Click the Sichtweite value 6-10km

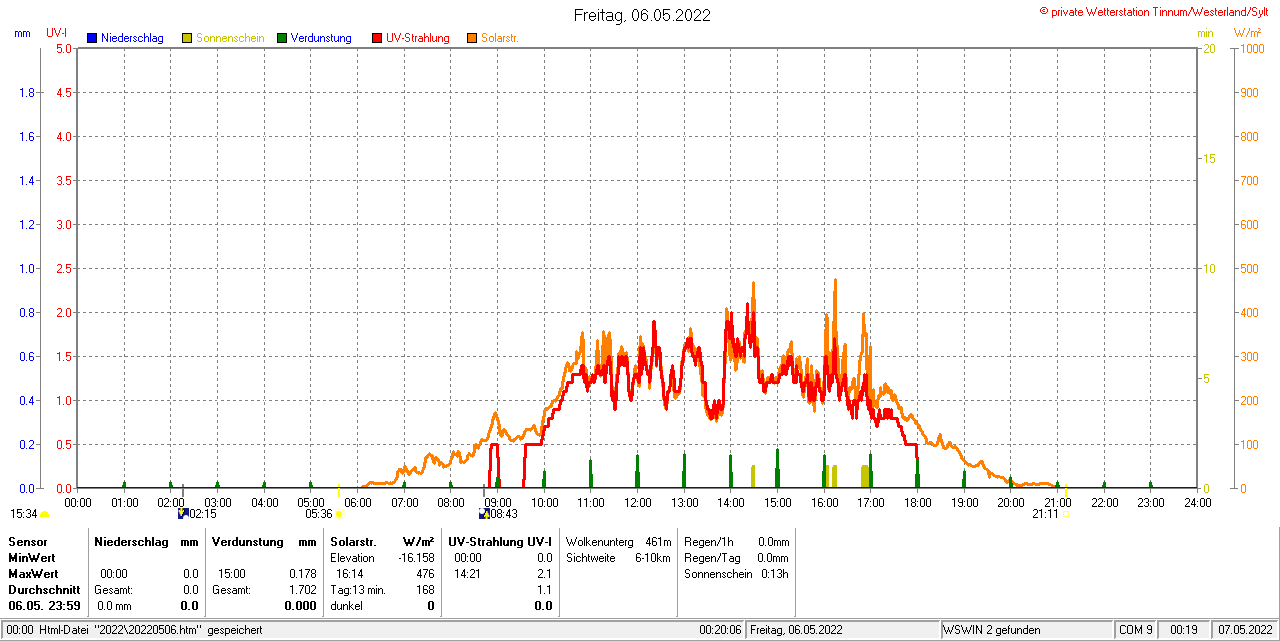click(652, 558)
